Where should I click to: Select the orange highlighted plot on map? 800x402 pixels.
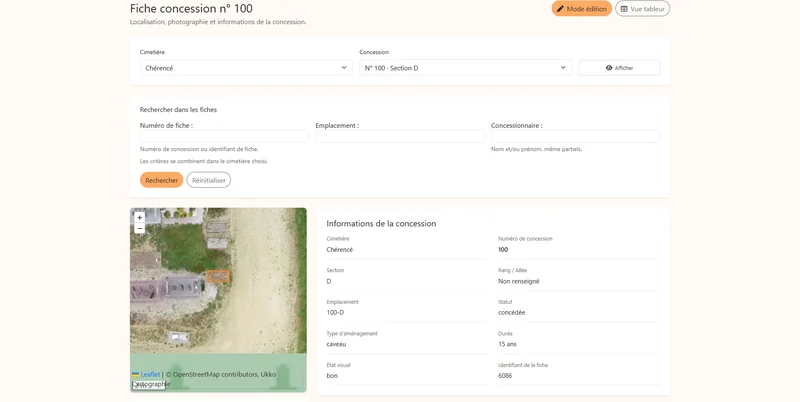coord(218,277)
